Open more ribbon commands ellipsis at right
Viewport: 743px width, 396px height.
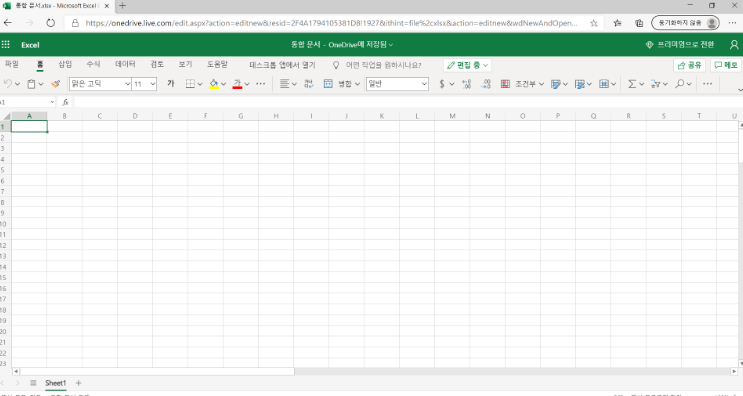point(707,84)
